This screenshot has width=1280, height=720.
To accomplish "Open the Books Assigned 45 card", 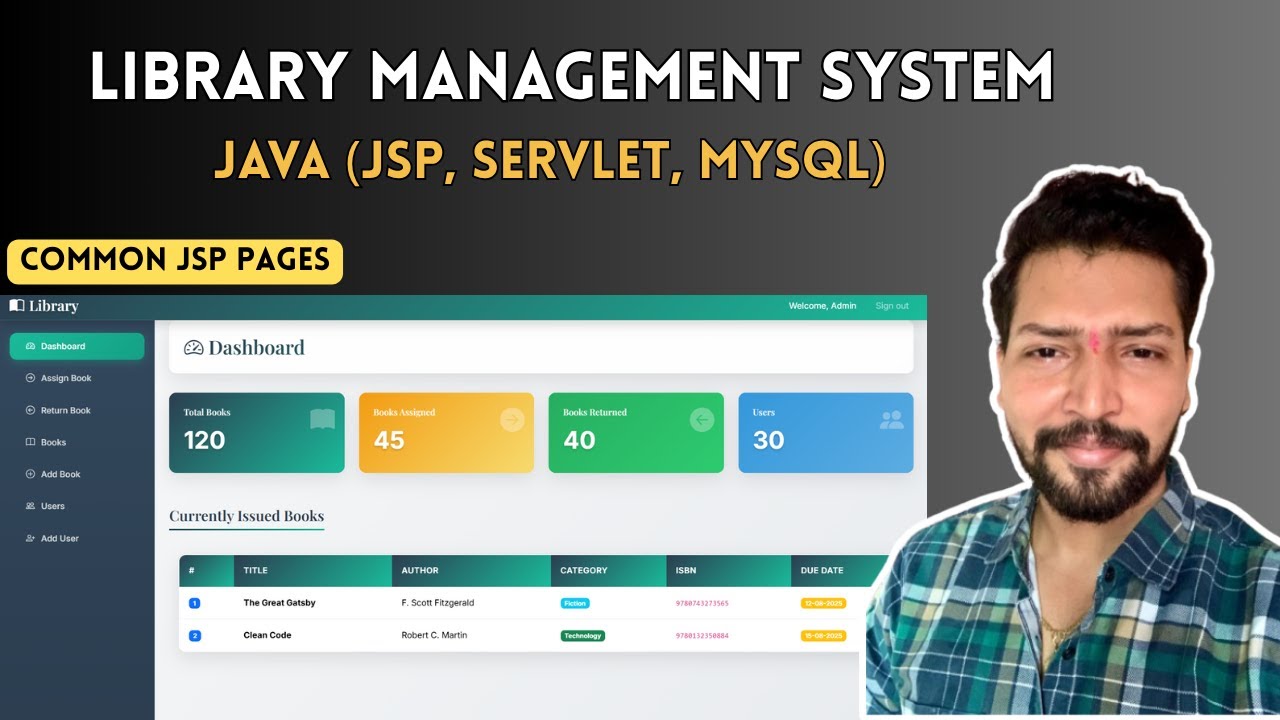I will 446,433.
